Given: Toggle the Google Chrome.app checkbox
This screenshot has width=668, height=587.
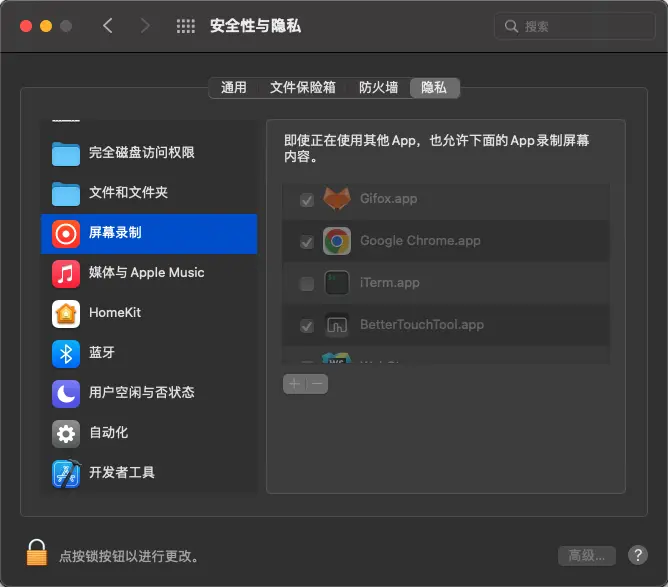Looking at the screenshot, I should click(x=307, y=242).
